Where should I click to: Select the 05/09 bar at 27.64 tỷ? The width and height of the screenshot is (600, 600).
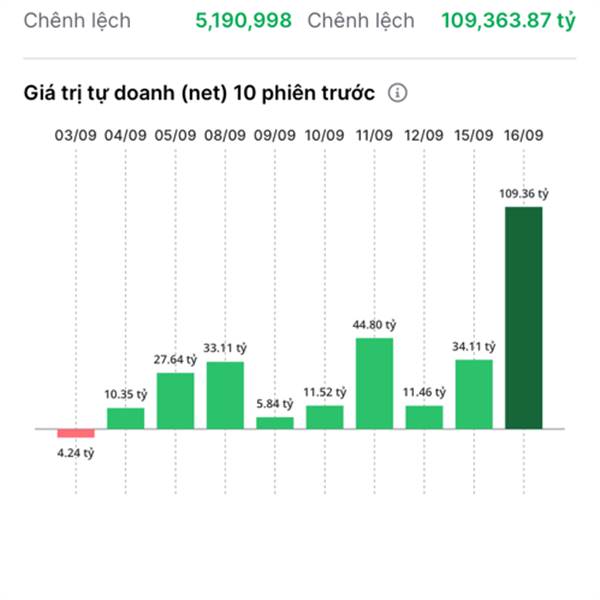pos(175,401)
